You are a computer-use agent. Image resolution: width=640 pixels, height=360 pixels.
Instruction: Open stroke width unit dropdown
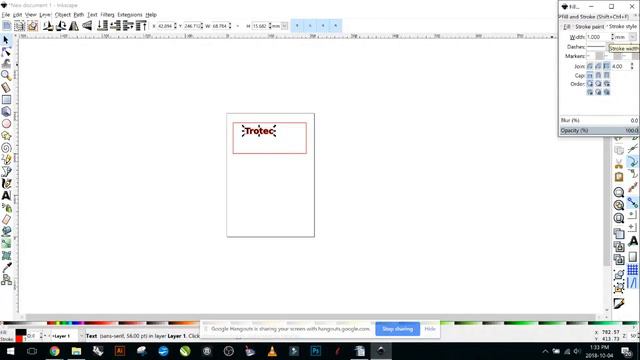pyautogui.click(x=632, y=37)
